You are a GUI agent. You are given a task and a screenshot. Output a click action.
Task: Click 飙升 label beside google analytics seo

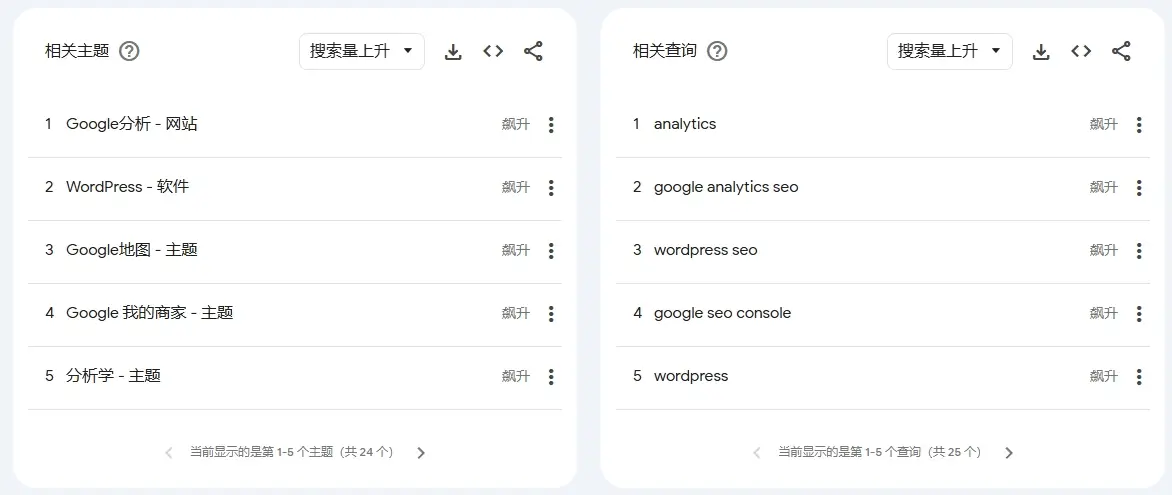(1104, 188)
